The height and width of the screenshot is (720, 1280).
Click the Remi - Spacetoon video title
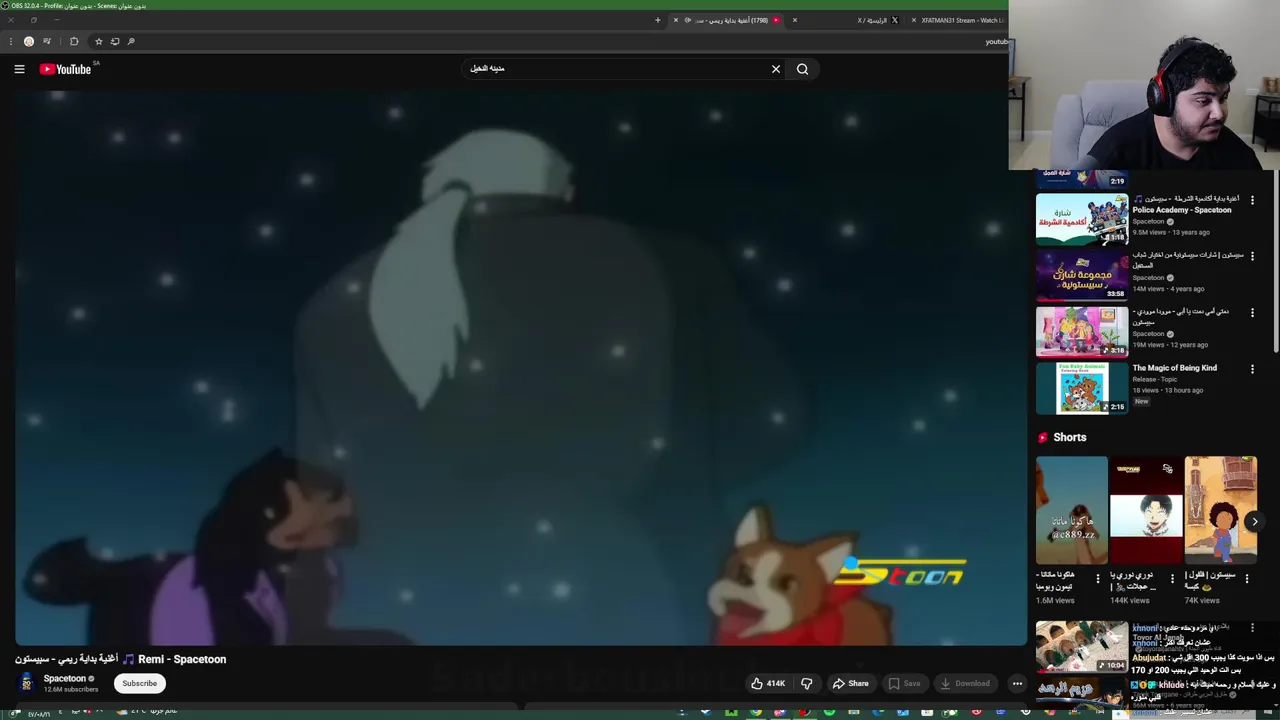coord(121,659)
